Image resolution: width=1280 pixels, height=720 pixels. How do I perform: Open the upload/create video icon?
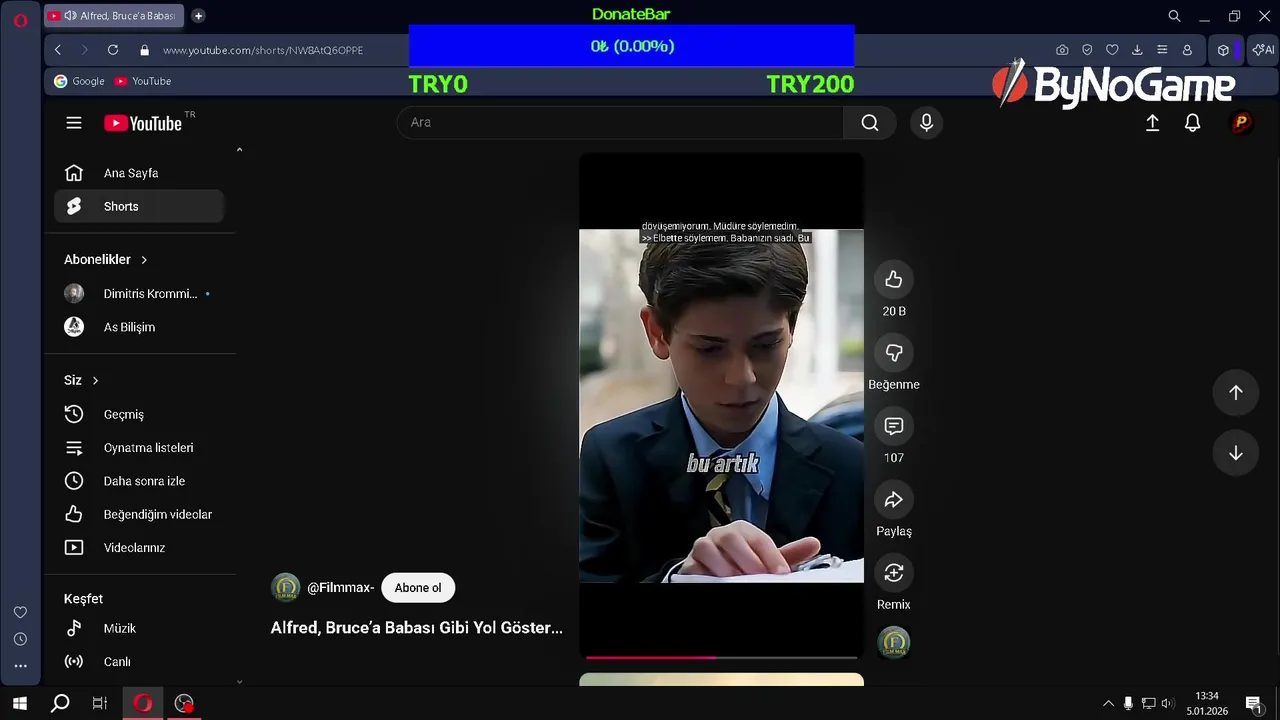1152,122
